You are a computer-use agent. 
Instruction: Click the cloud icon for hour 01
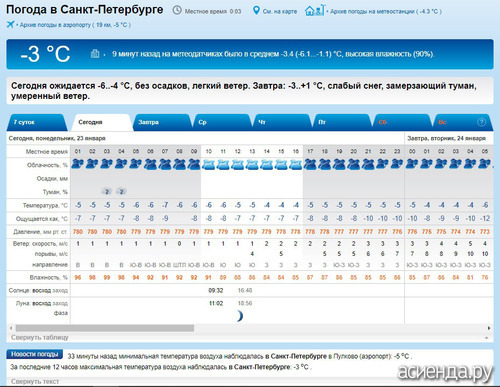pyautogui.click(x=78, y=164)
